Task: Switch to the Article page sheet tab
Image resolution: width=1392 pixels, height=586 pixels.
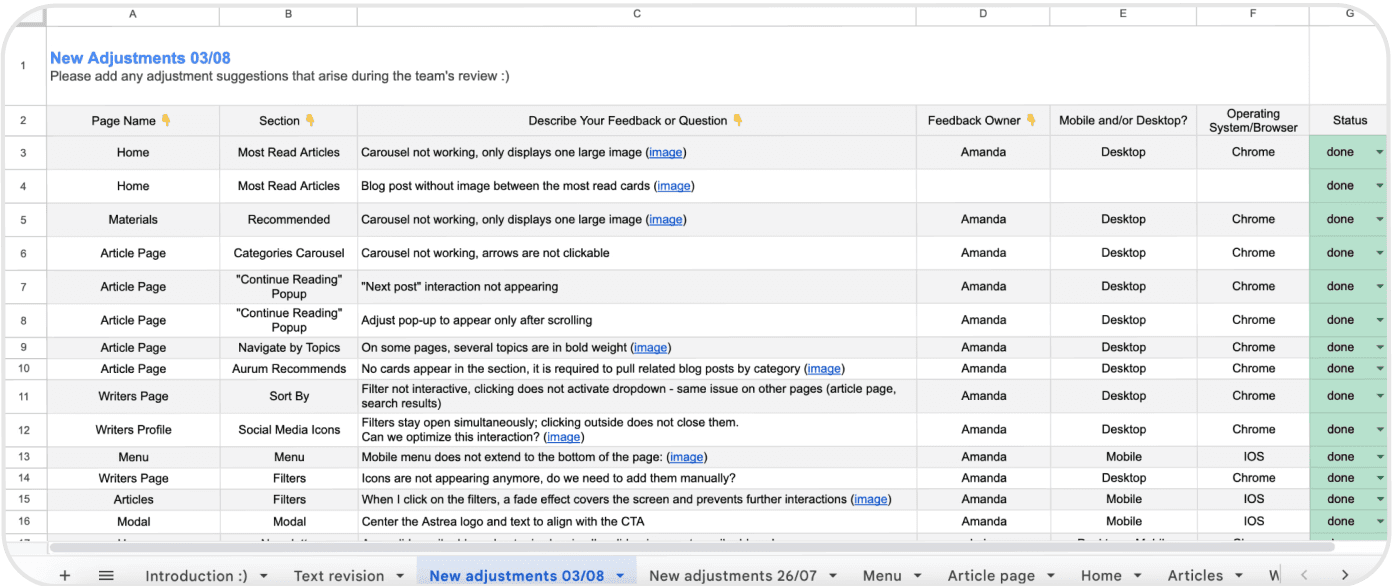Action: [991, 576]
